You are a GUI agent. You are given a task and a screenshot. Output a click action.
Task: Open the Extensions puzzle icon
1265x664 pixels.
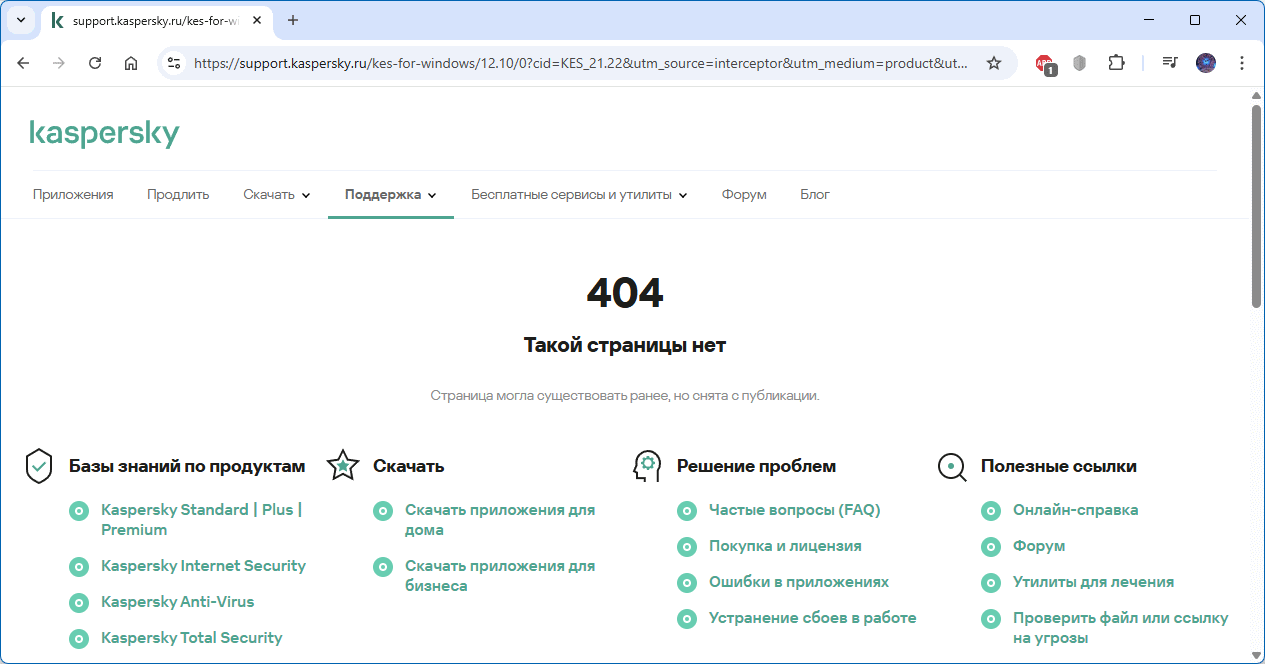(x=1117, y=63)
